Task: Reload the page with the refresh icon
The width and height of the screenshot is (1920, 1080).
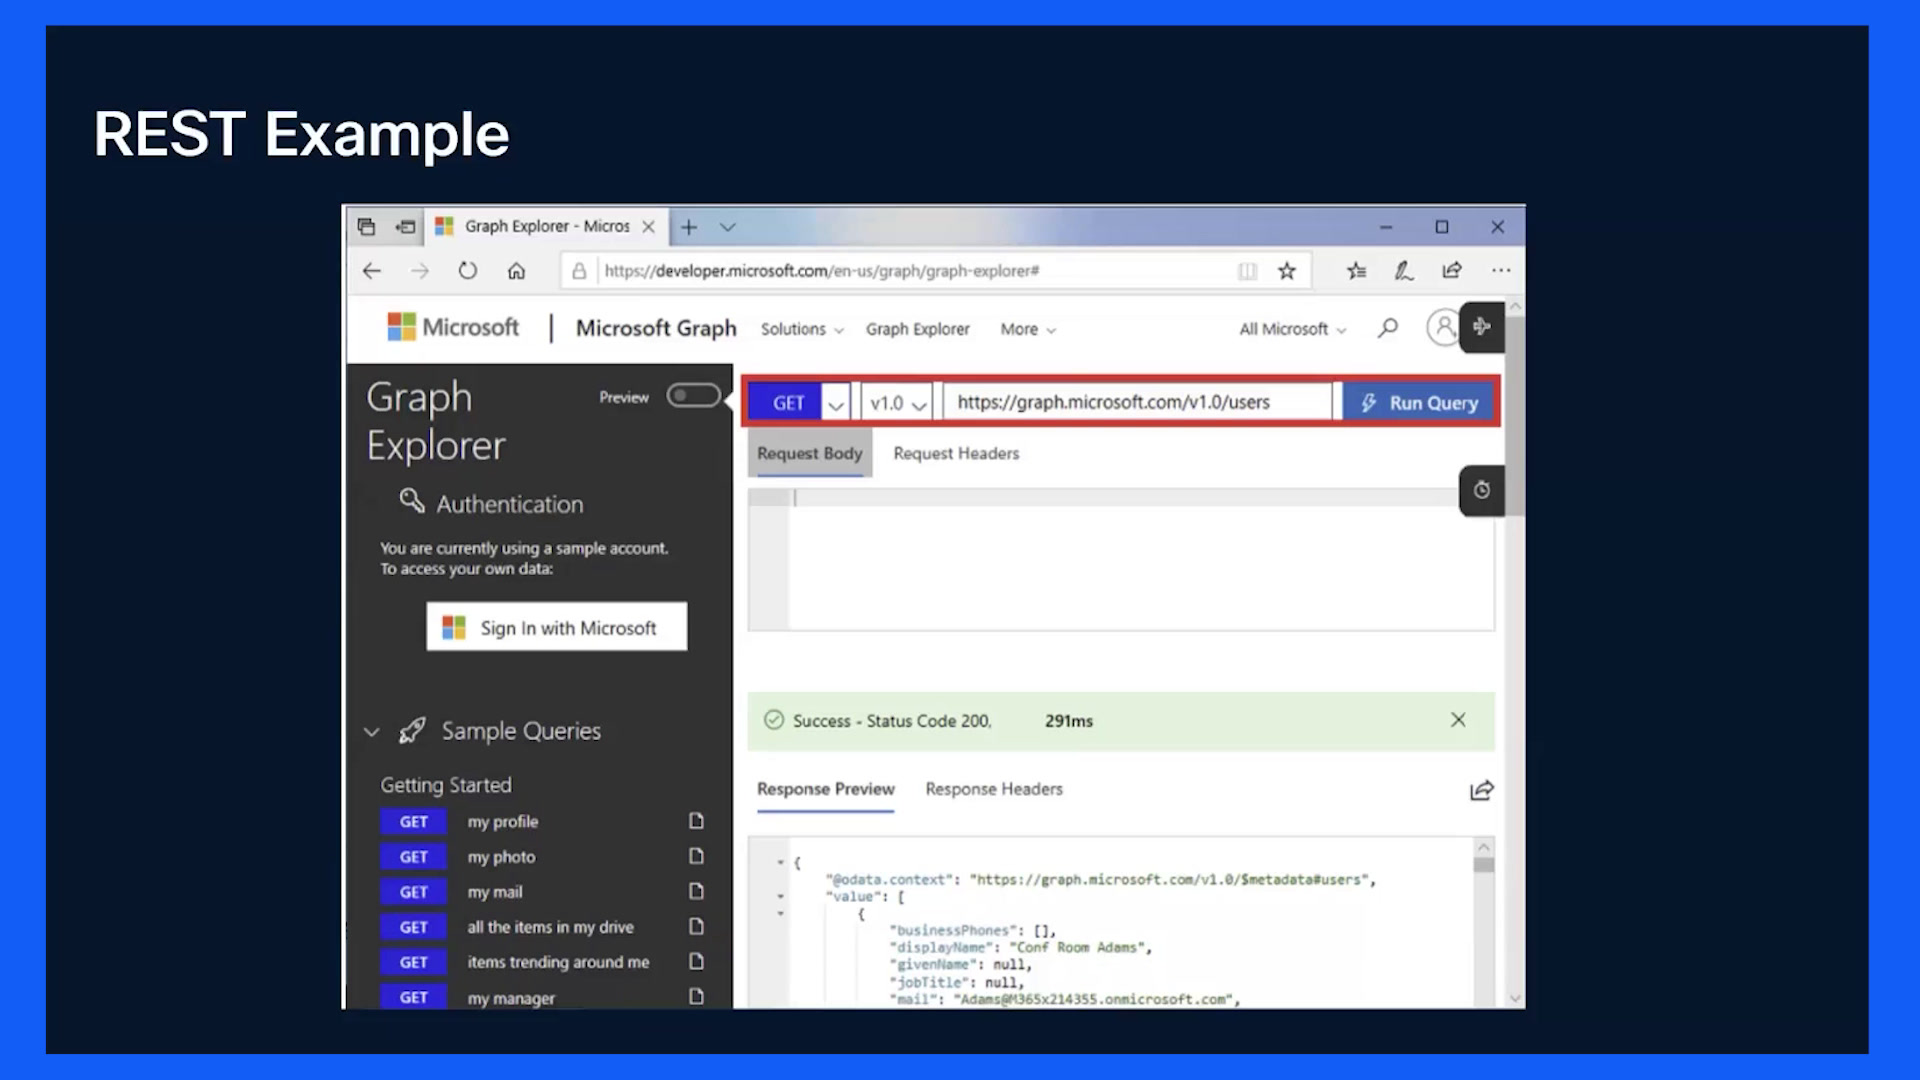Action: [467, 271]
